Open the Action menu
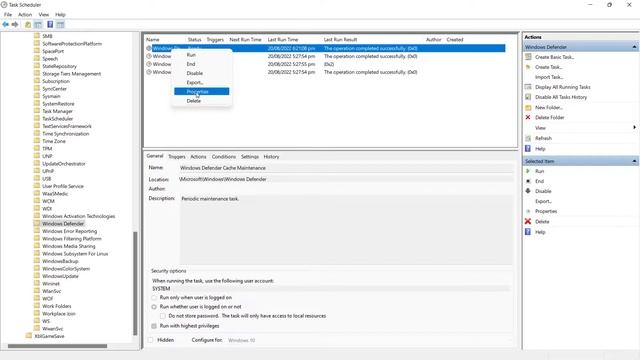 tap(25, 14)
